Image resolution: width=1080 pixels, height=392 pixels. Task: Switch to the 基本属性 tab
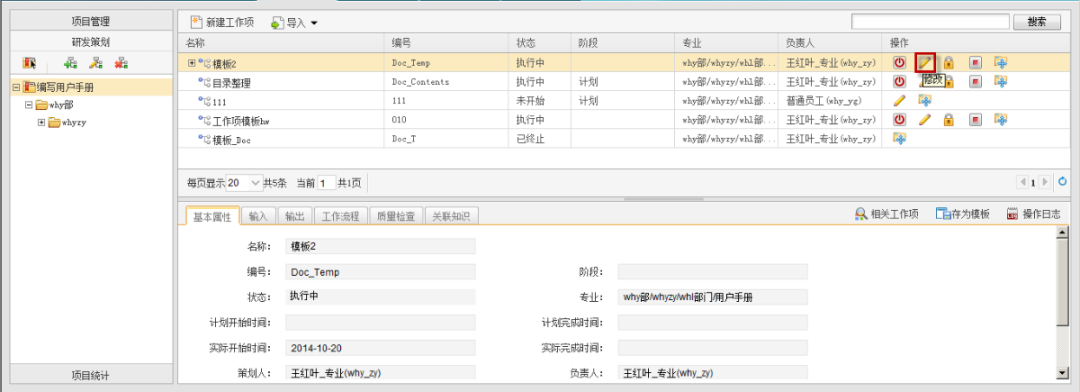(212, 216)
